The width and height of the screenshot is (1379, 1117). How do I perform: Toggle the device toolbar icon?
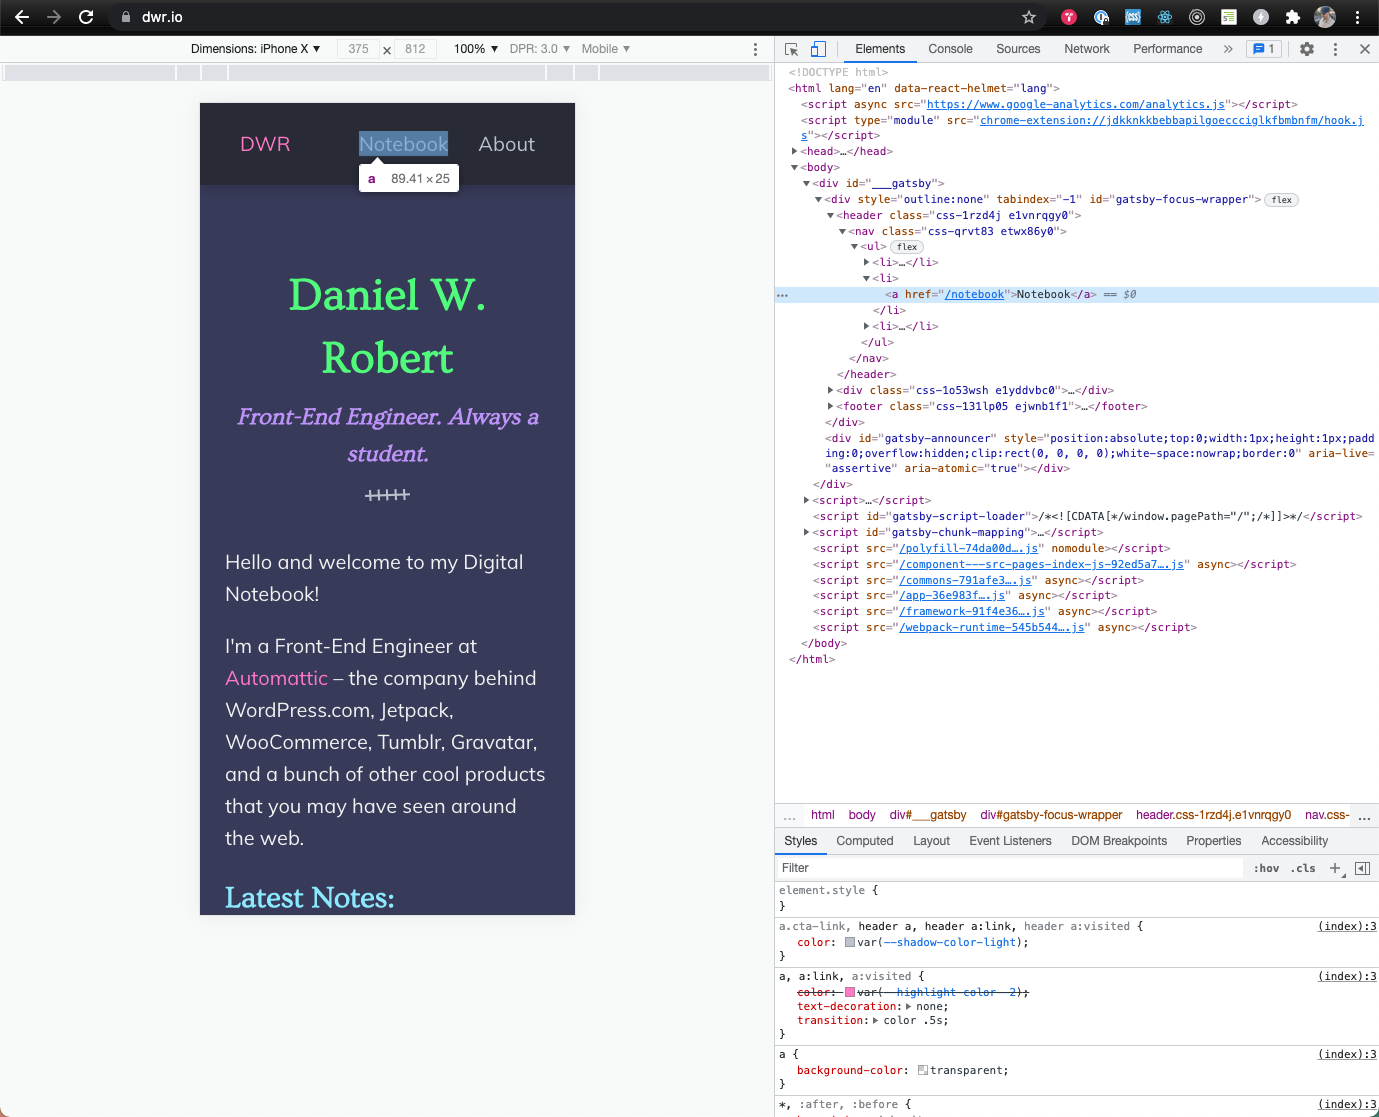[x=818, y=49]
